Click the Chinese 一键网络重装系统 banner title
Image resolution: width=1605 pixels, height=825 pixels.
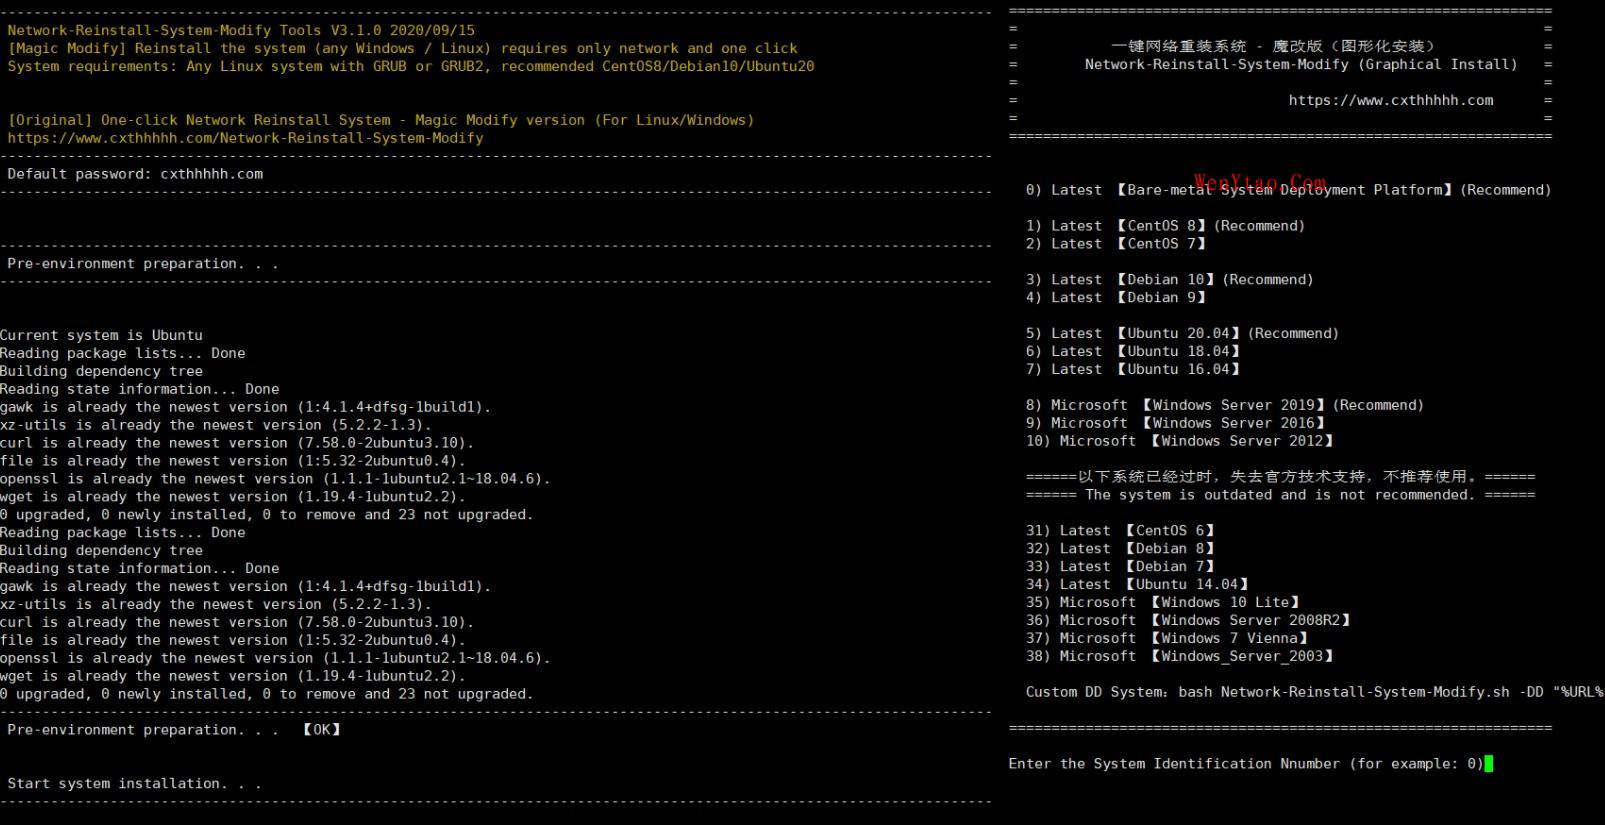coord(1273,46)
